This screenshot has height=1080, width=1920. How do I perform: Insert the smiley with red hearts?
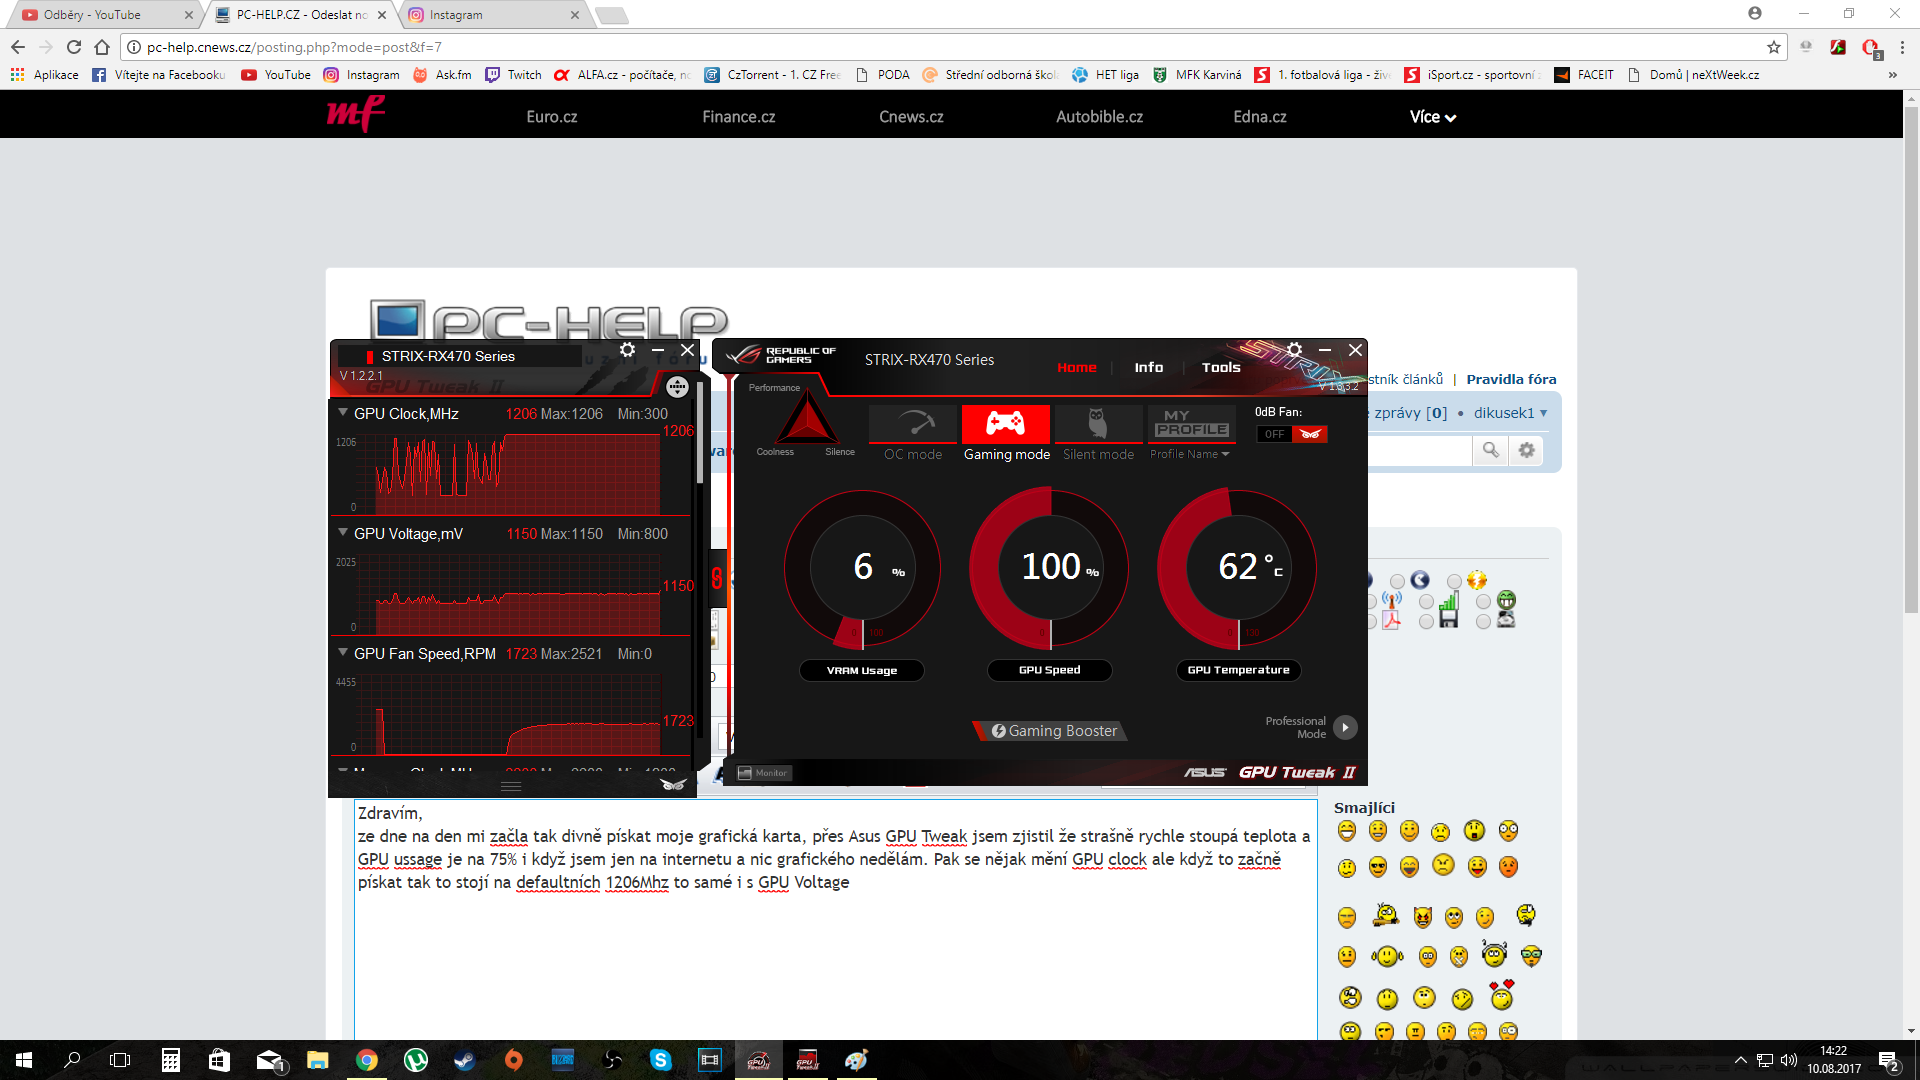1502,995
